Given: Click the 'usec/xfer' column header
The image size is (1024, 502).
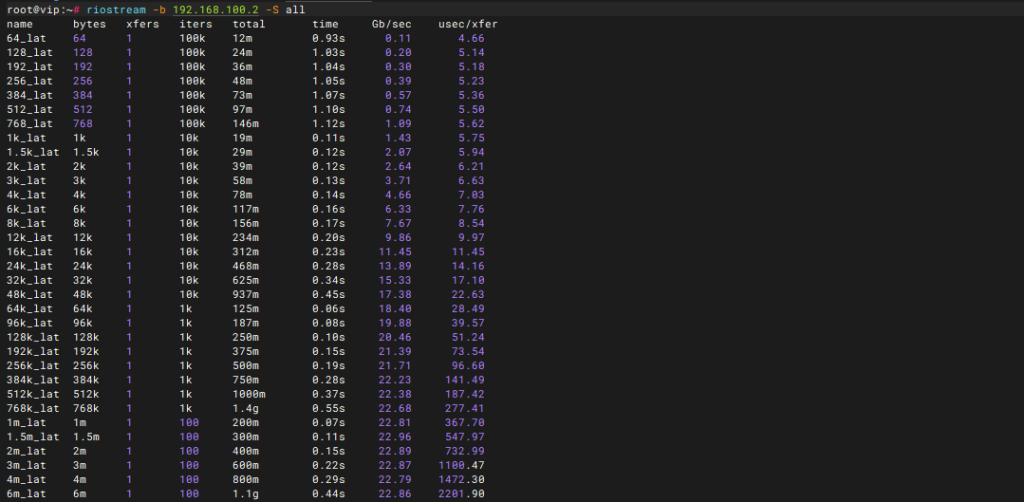Looking at the screenshot, I should click(468, 23).
